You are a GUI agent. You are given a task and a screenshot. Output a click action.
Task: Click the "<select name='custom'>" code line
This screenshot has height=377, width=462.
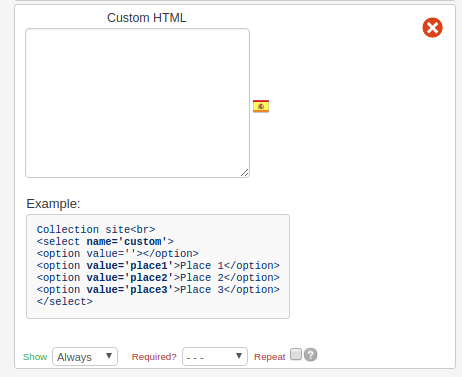pos(105,242)
